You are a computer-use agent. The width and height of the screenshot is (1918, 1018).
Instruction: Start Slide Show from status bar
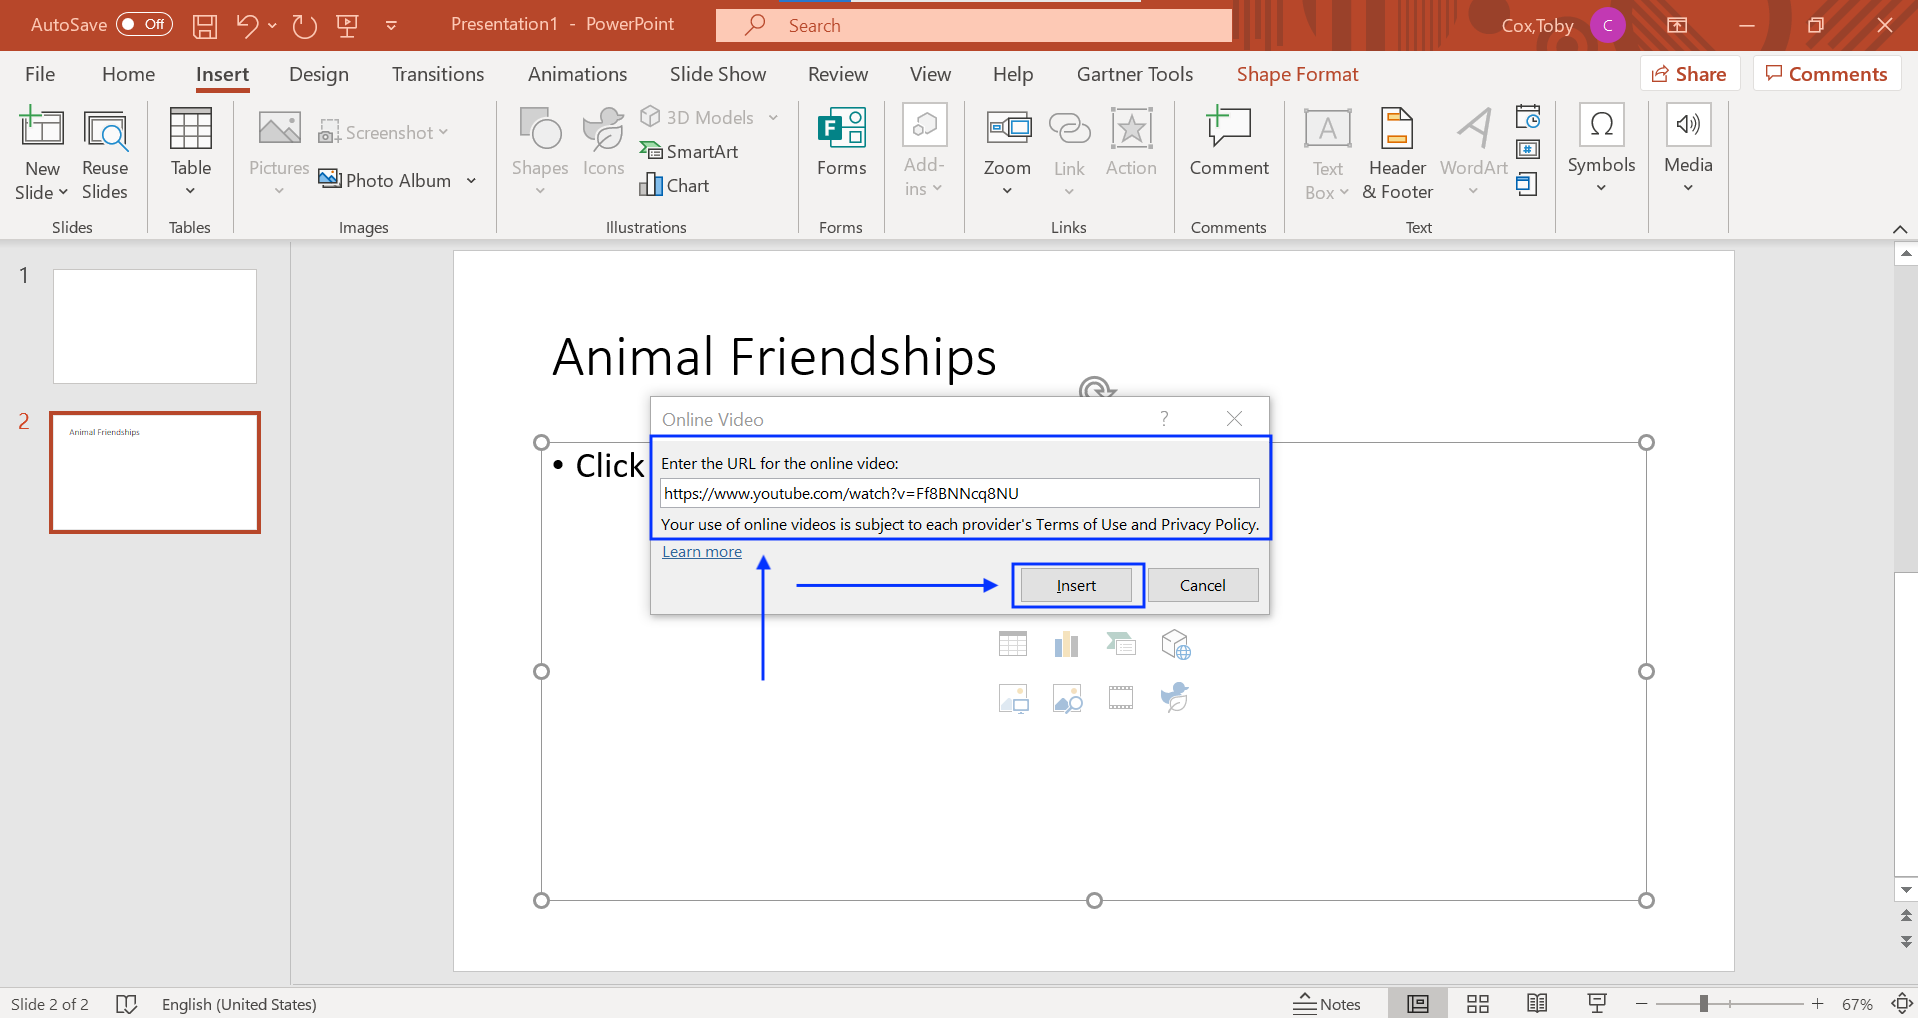tap(1597, 1003)
